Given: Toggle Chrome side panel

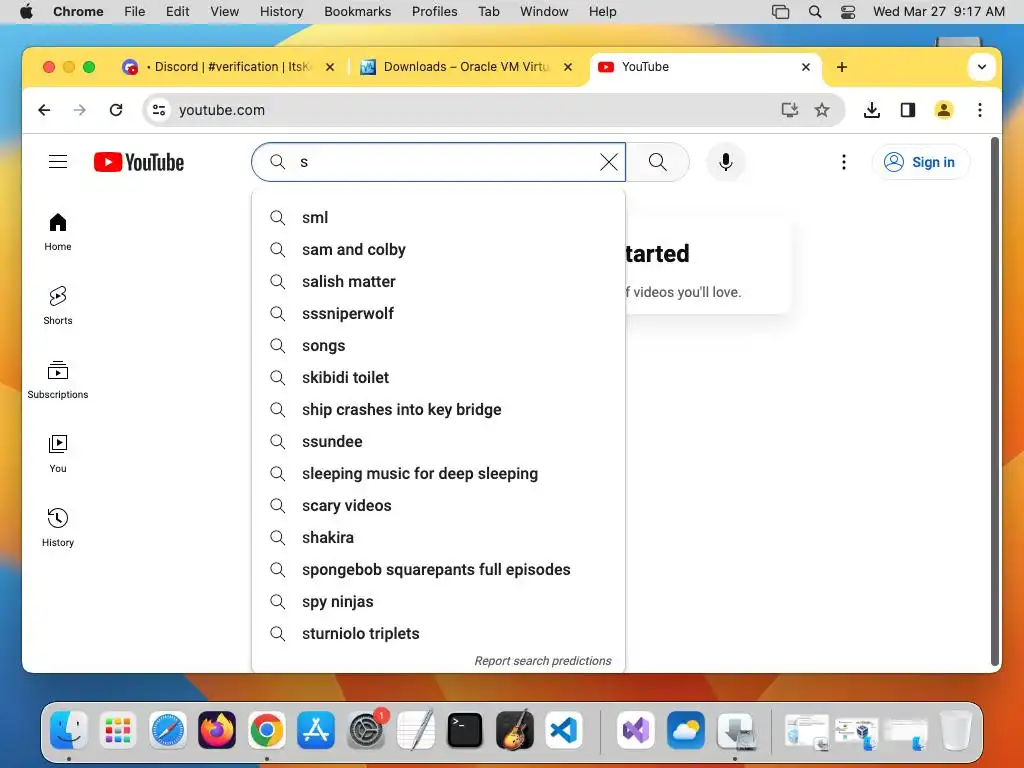Looking at the screenshot, I should (908, 110).
